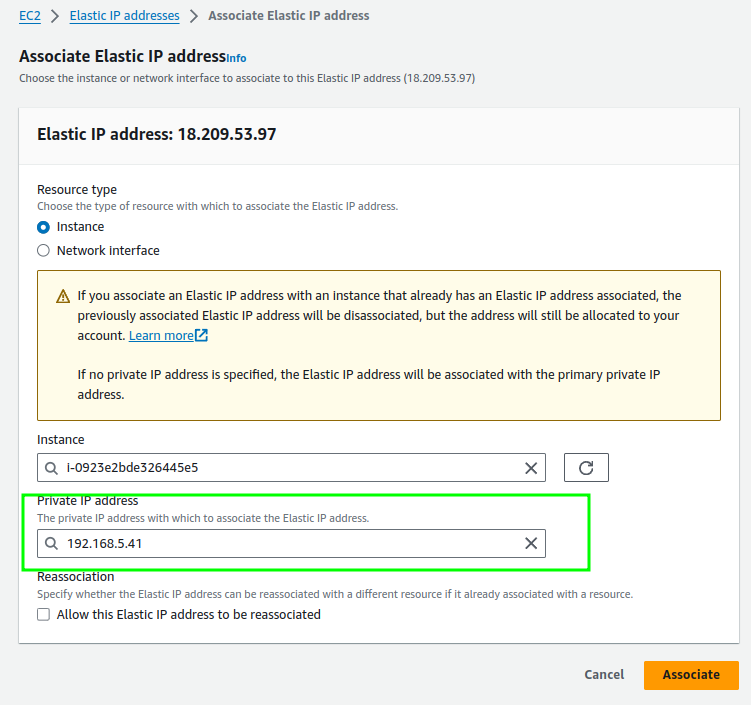Open the Learn more link in the warning
The image size is (751, 705).
(161, 336)
